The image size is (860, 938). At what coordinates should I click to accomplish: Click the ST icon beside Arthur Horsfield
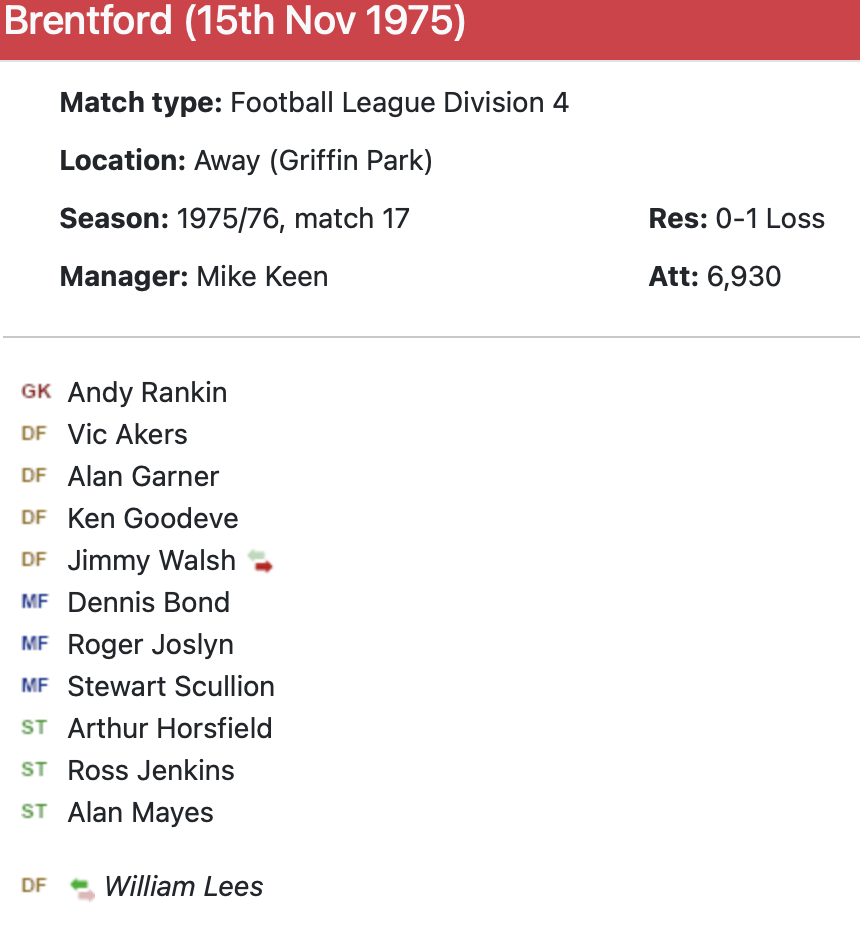click(x=34, y=728)
